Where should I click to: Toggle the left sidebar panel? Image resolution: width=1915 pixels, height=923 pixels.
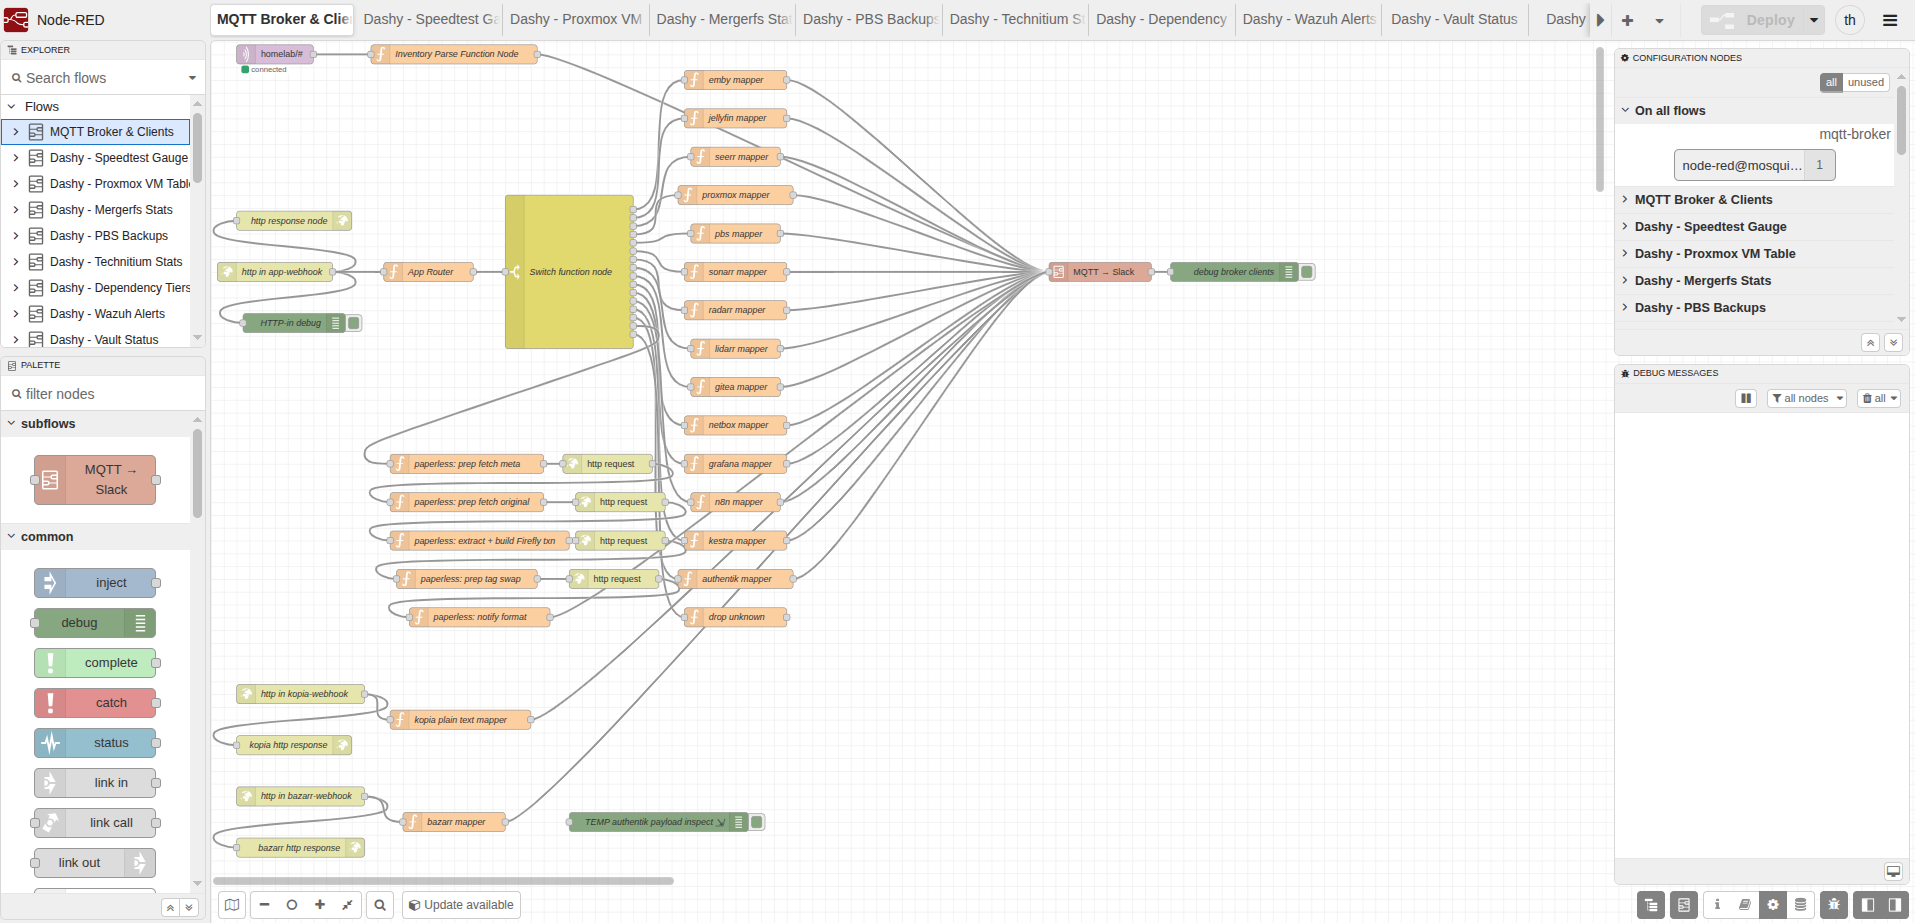[1867, 905]
